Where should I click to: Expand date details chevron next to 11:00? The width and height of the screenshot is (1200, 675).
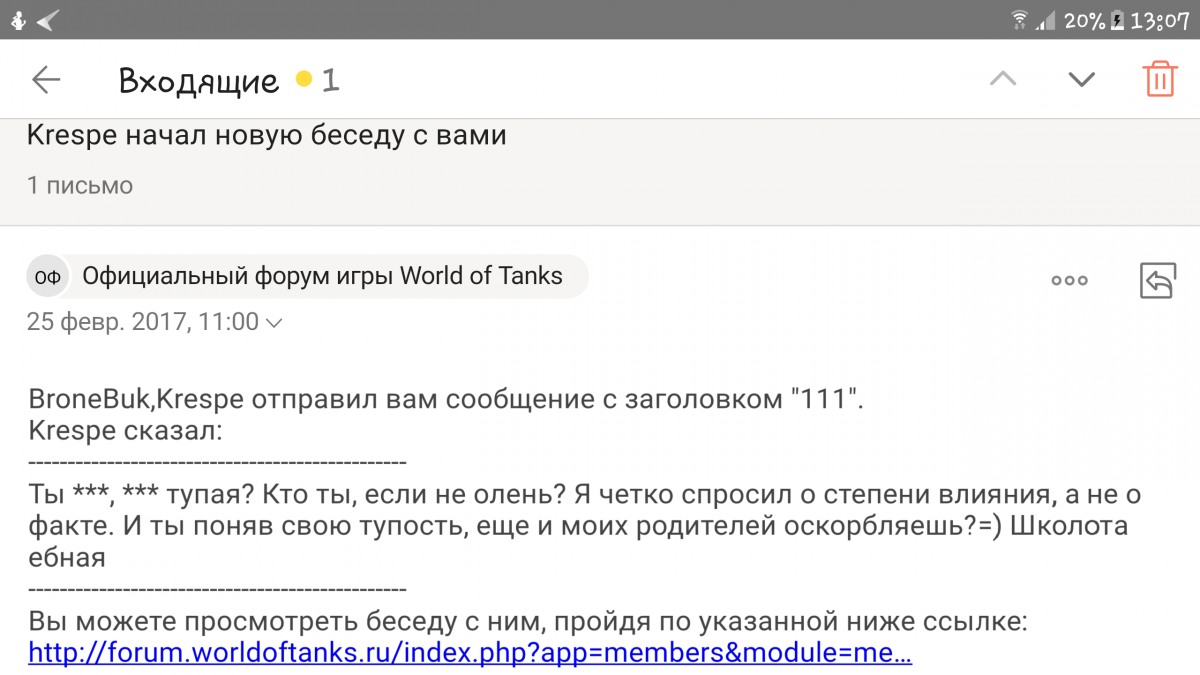pyautogui.click(x=275, y=322)
